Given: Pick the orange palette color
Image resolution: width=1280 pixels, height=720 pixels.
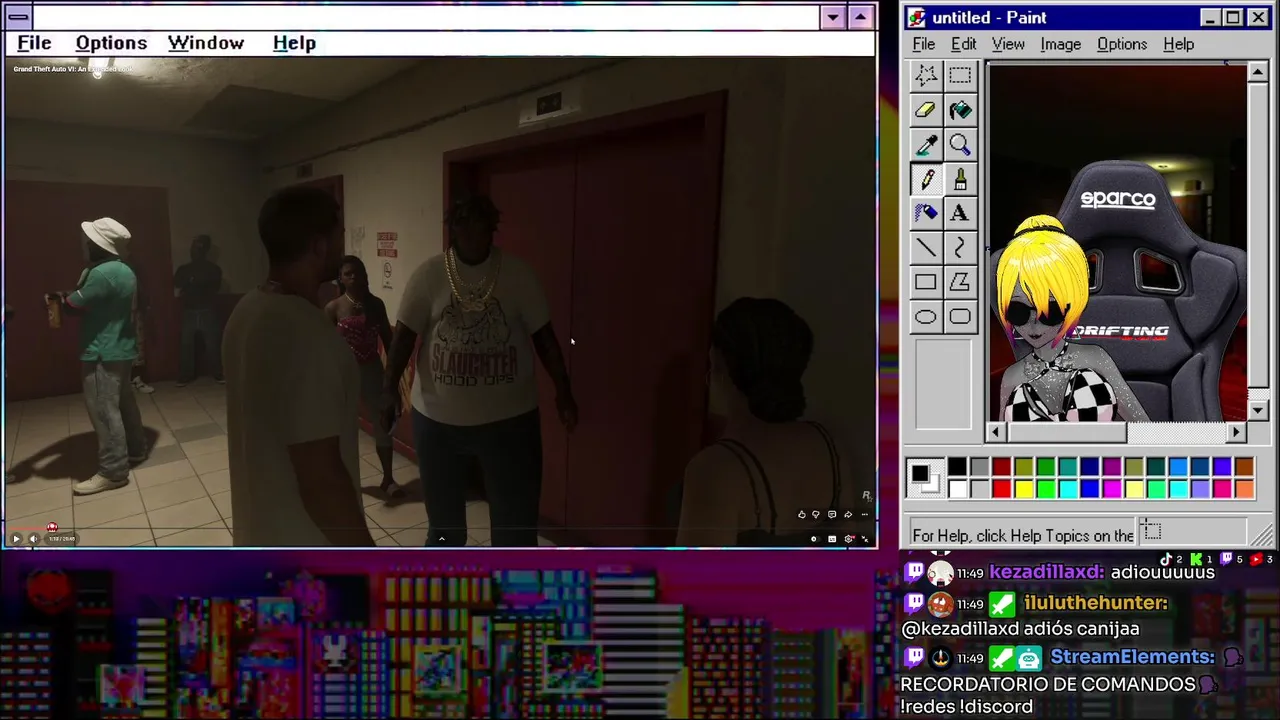Looking at the screenshot, I should pos(1244,489).
